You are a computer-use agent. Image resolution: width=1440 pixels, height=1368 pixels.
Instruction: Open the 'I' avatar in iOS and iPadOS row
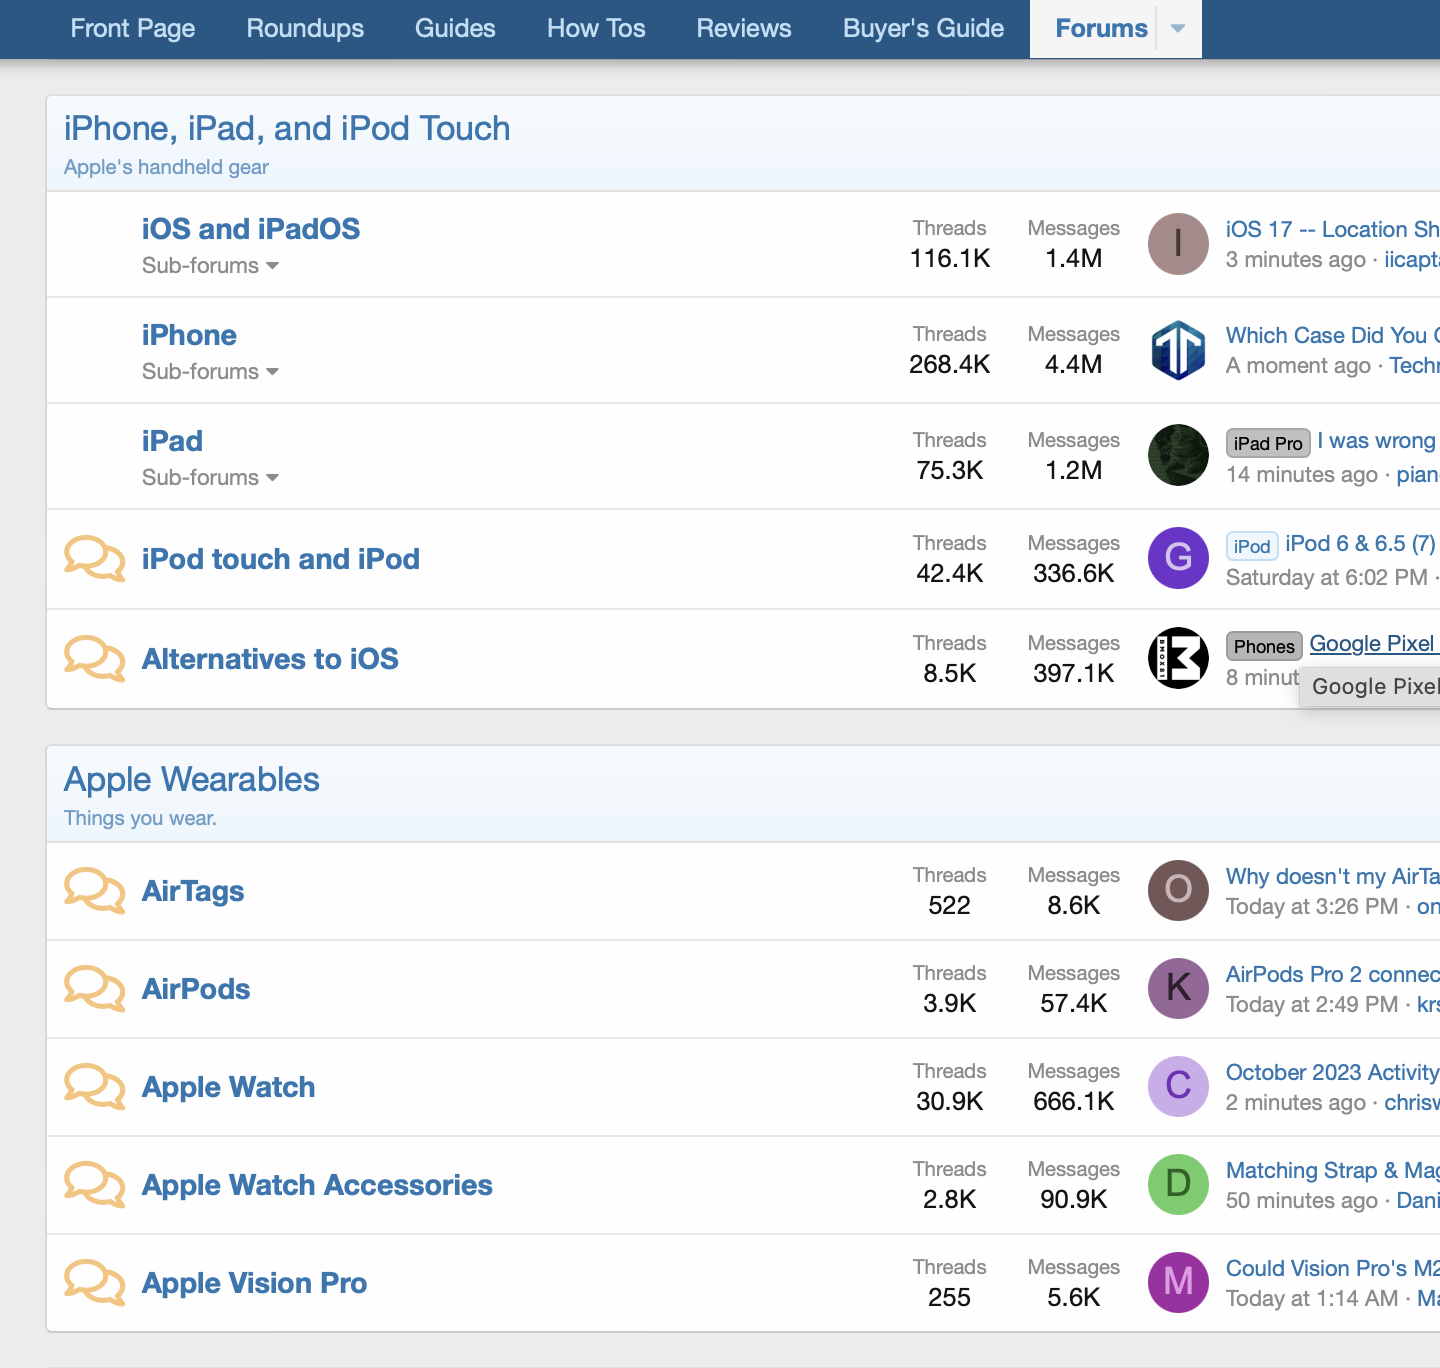1178,244
